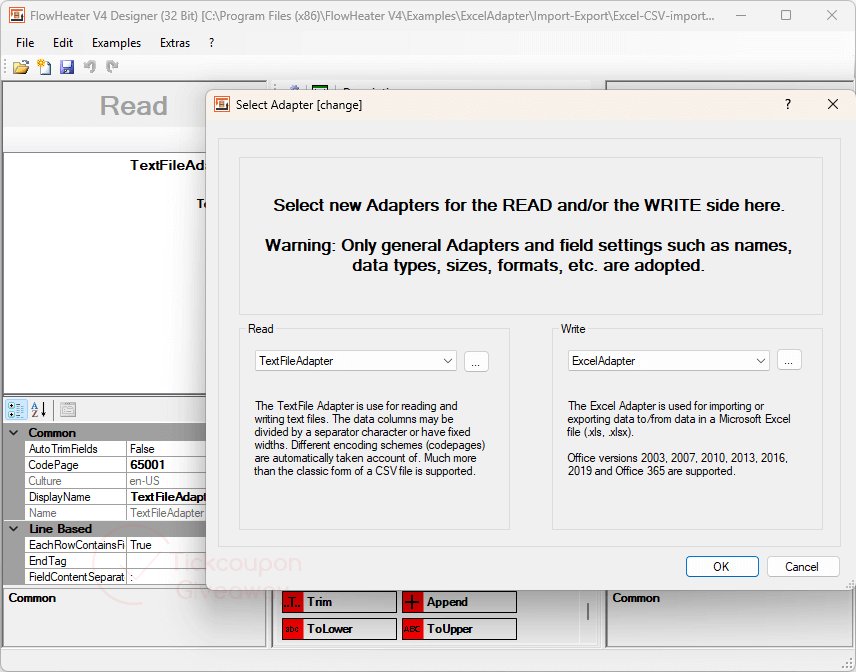
Task: Select the Culture property row
Action: click(x=115, y=481)
